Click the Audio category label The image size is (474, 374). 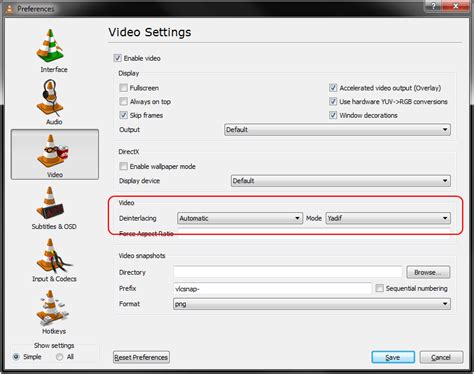54,122
